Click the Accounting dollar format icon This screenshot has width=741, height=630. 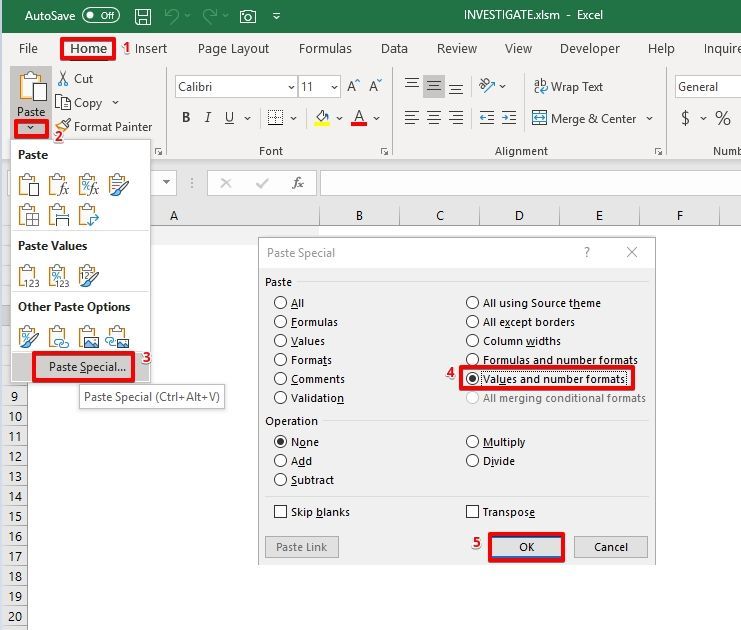coord(685,118)
